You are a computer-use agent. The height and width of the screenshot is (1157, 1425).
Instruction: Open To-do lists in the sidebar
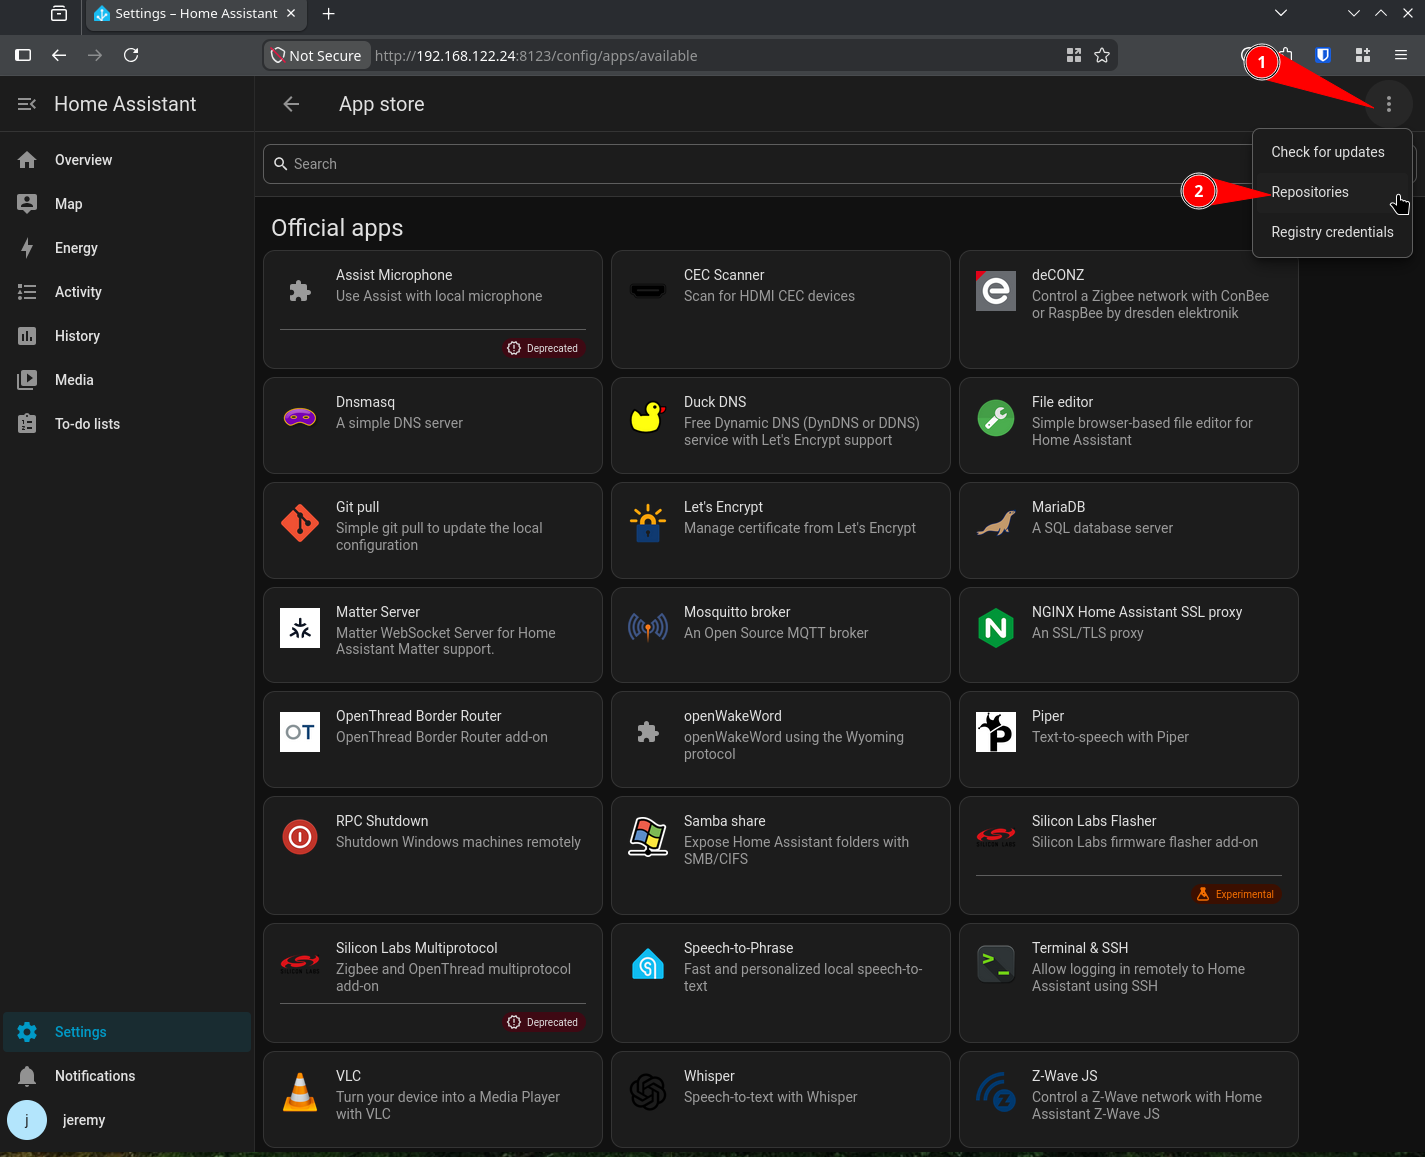(x=126, y=424)
